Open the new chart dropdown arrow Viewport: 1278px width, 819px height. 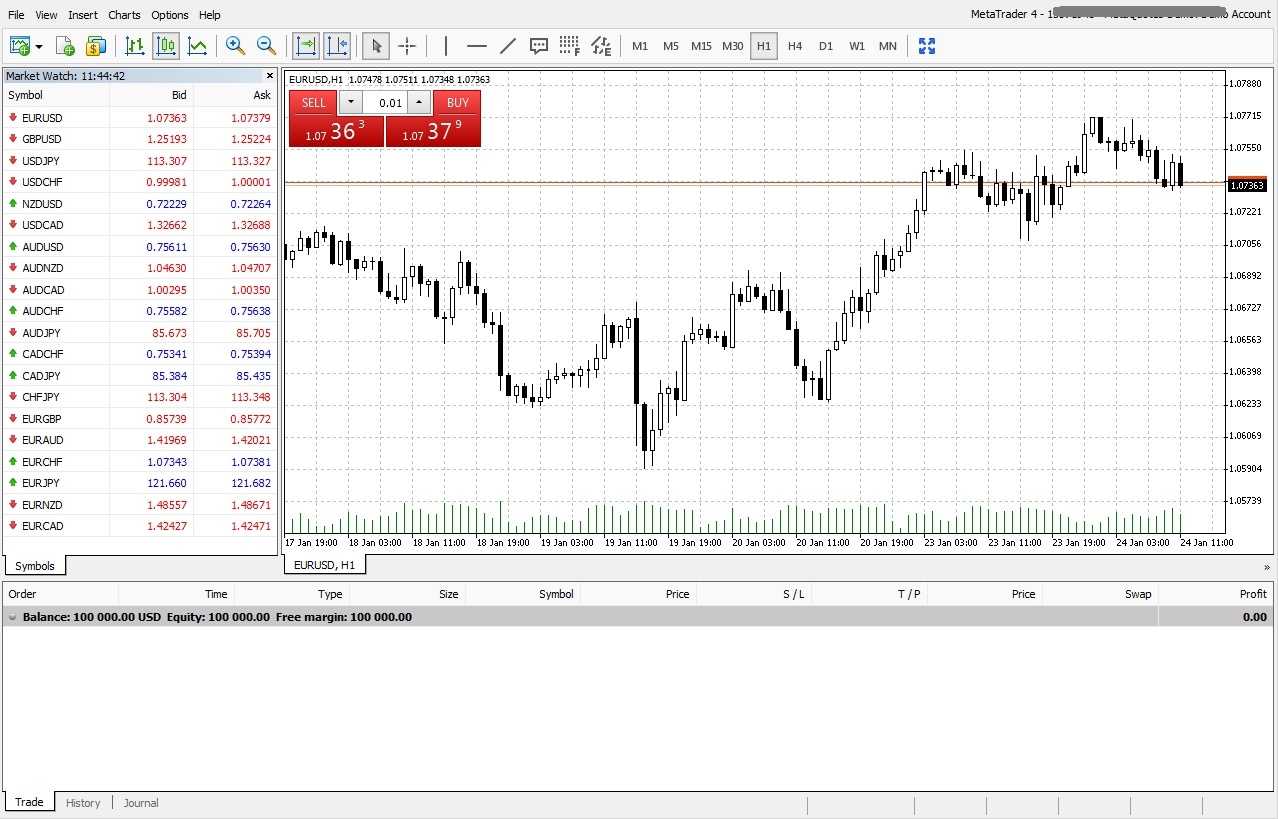point(39,46)
